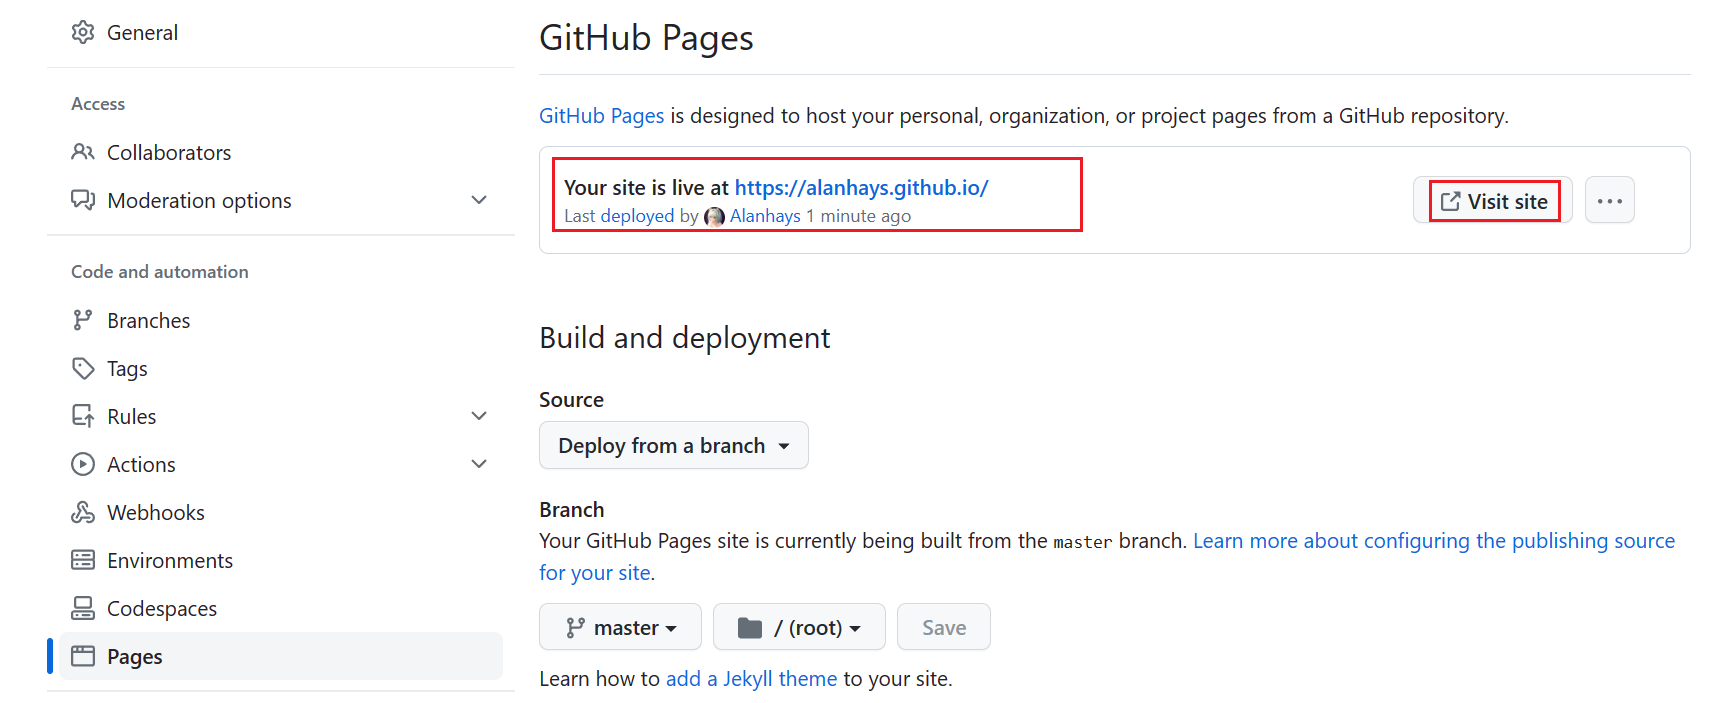Open the / (root) folder dropdown
This screenshot has height=703, width=1729.
[799, 627]
